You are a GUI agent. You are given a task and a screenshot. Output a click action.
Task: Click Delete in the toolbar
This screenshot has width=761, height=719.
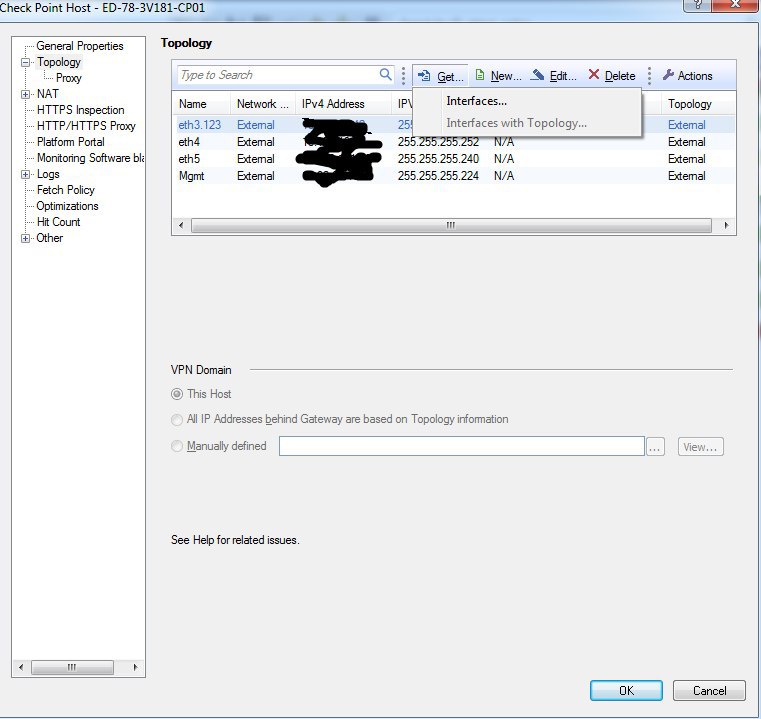click(x=612, y=76)
